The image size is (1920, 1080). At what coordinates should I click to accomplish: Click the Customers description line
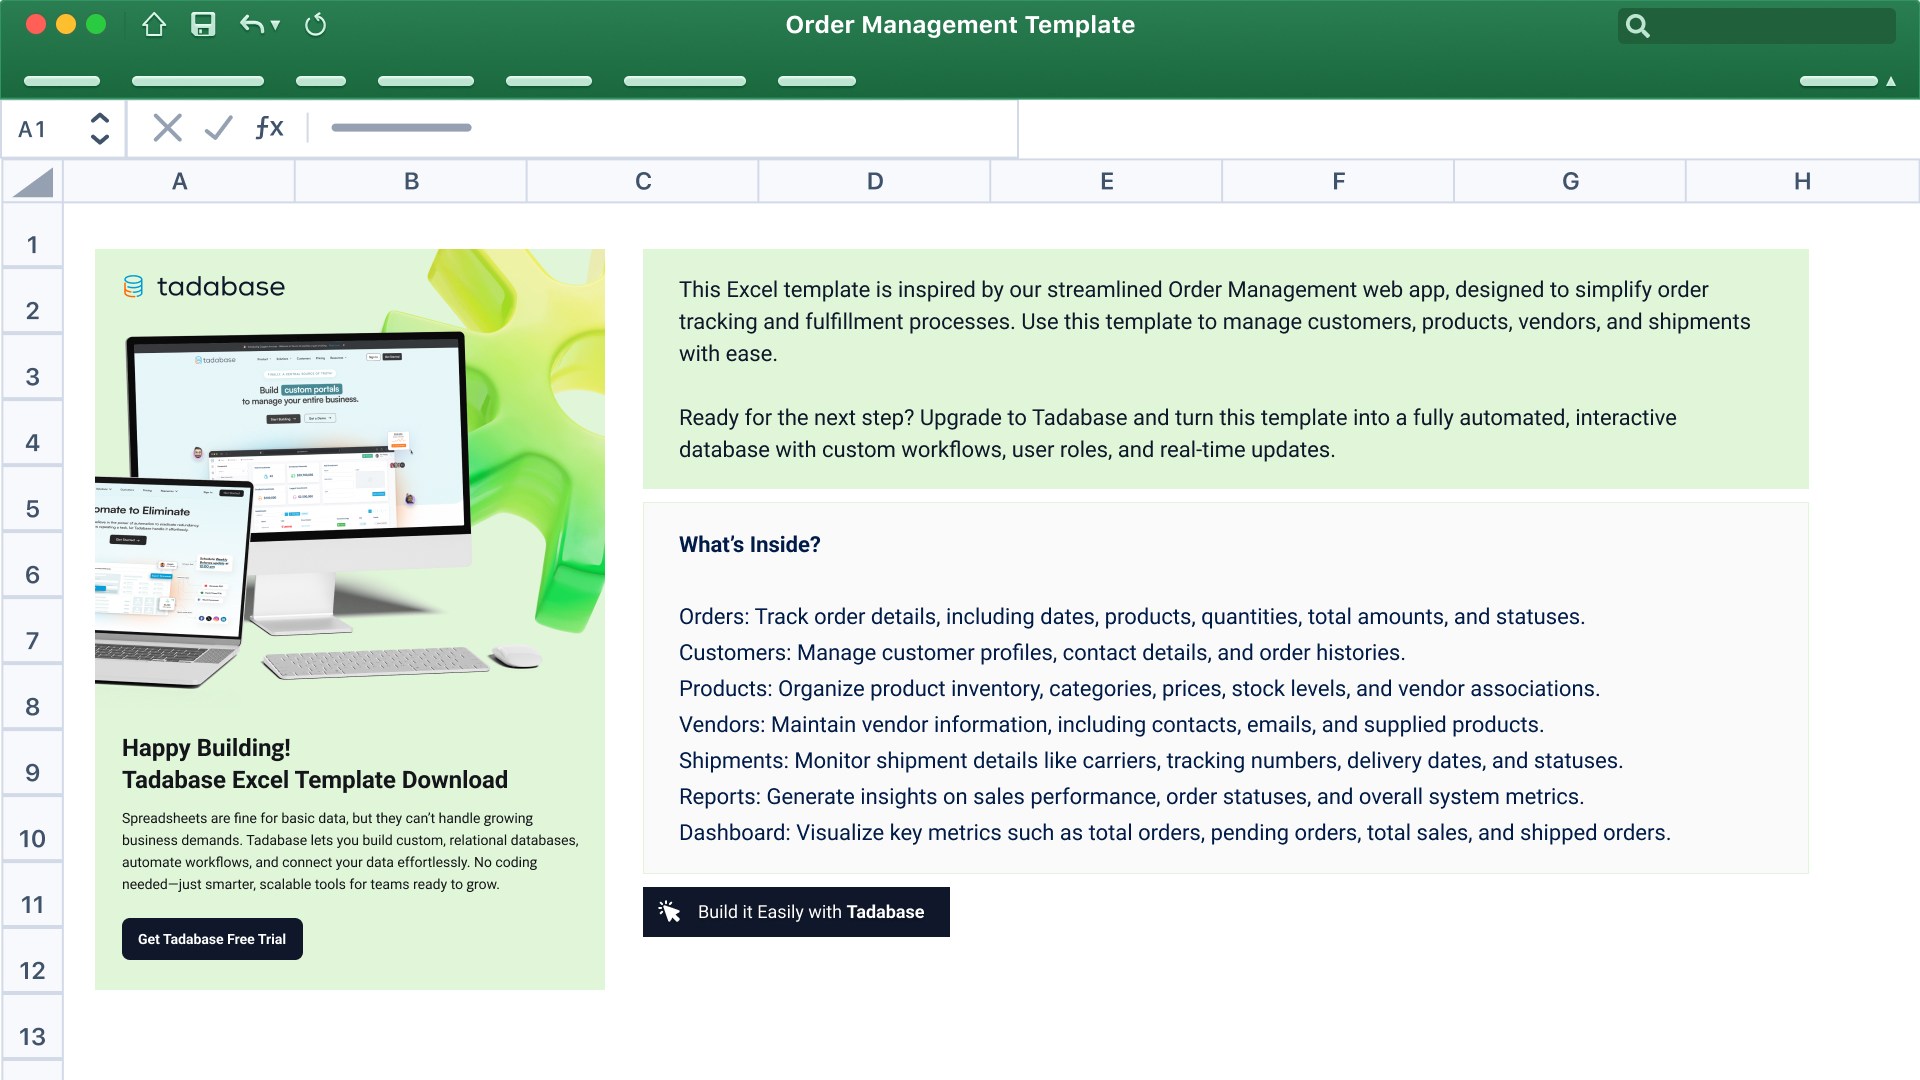click(x=1042, y=653)
